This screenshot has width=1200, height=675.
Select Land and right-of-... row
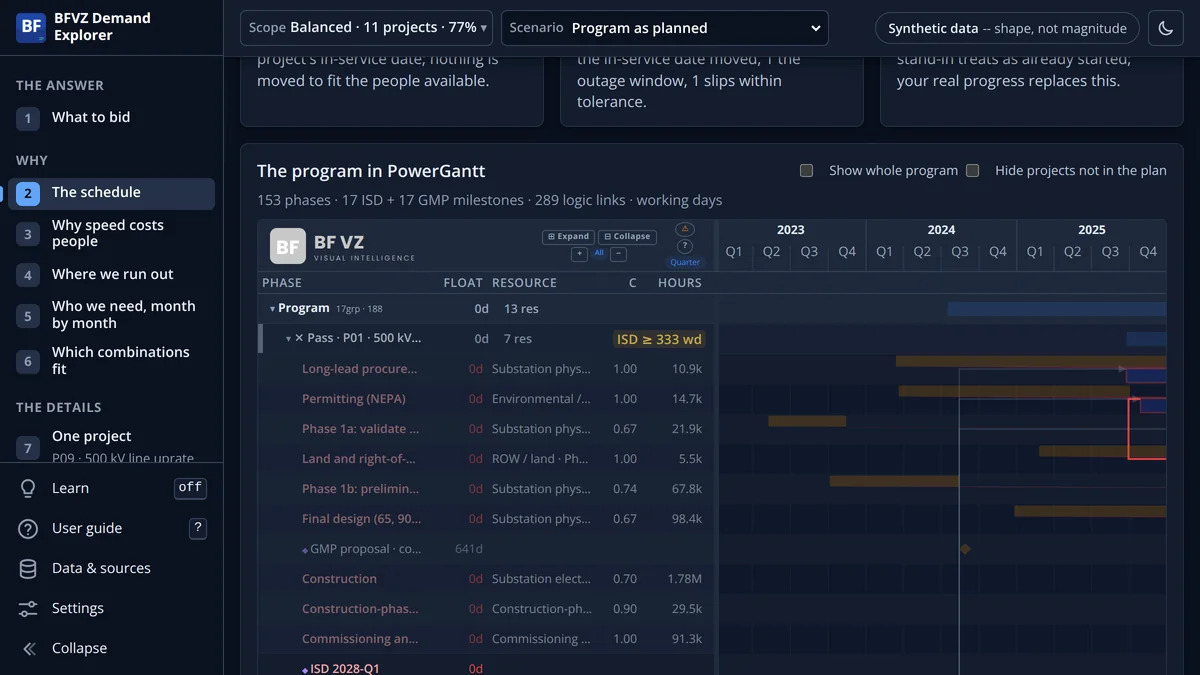point(487,459)
